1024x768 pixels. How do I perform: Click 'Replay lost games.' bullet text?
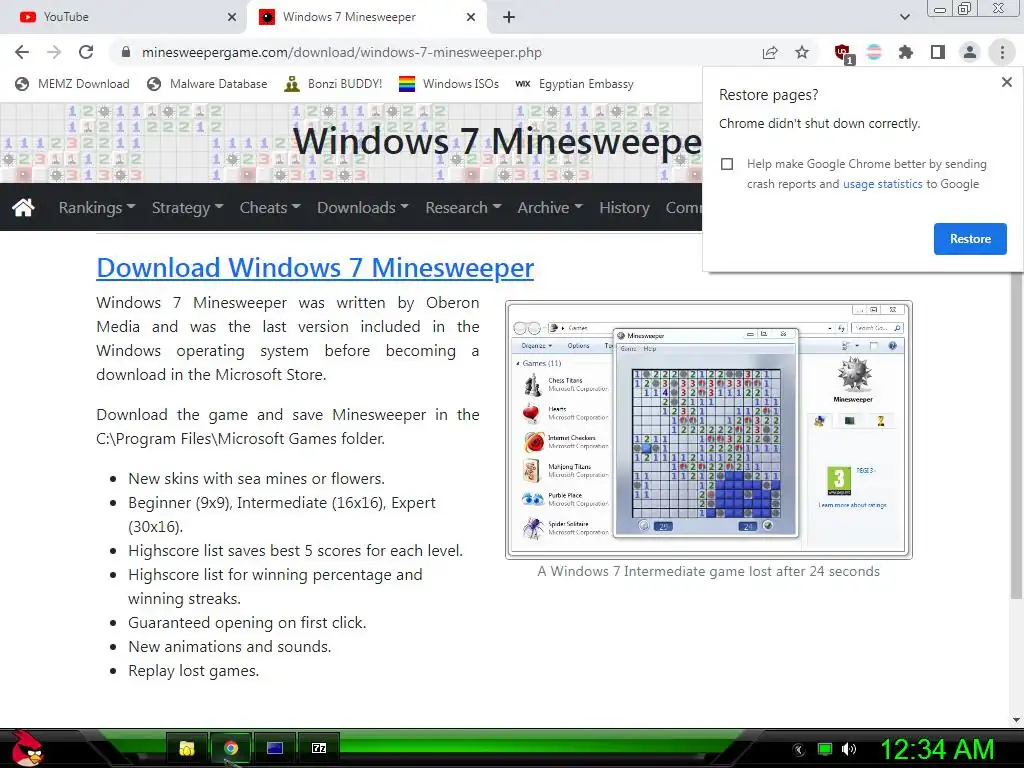pos(193,671)
